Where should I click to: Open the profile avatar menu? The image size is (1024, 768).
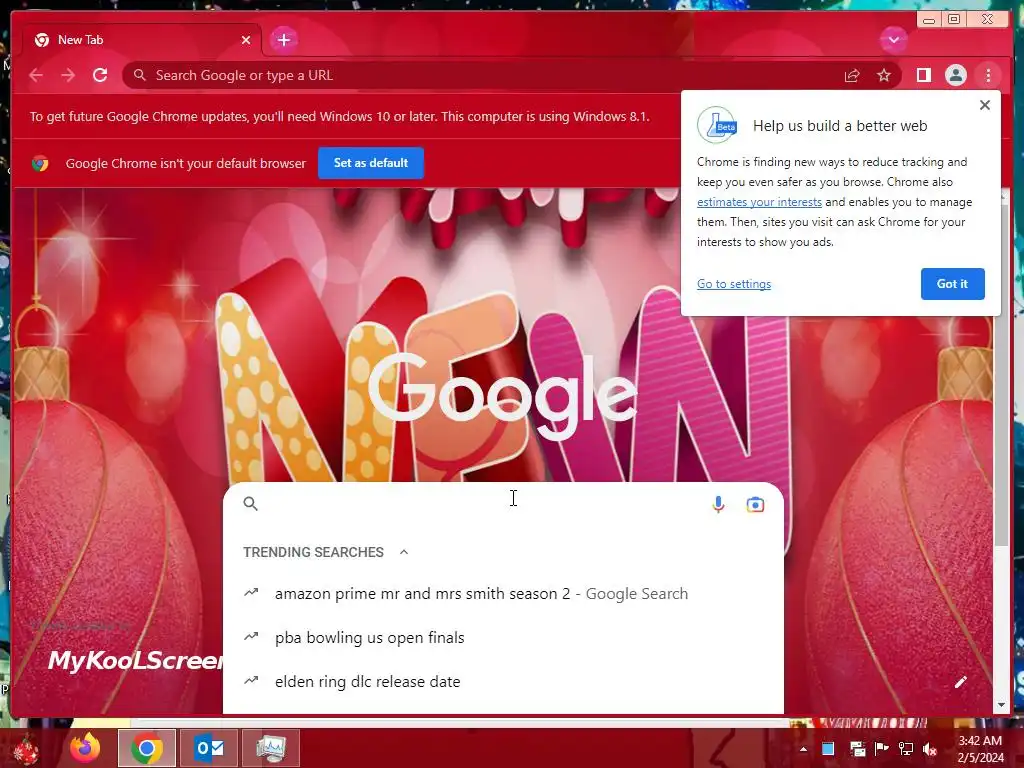click(955, 76)
